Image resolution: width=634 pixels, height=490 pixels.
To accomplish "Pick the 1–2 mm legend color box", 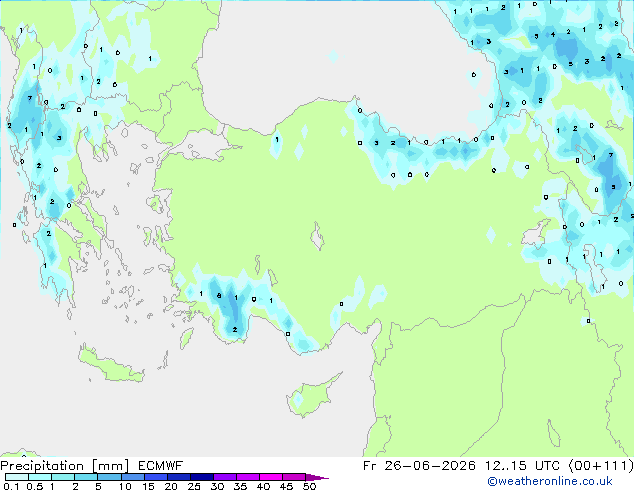I will point(63,477).
